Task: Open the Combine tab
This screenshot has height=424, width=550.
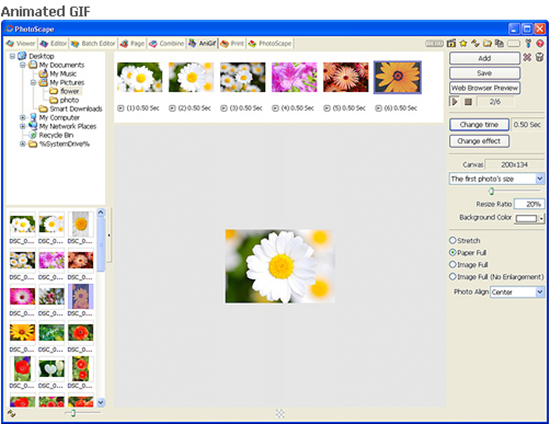Action: pyautogui.click(x=167, y=43)
